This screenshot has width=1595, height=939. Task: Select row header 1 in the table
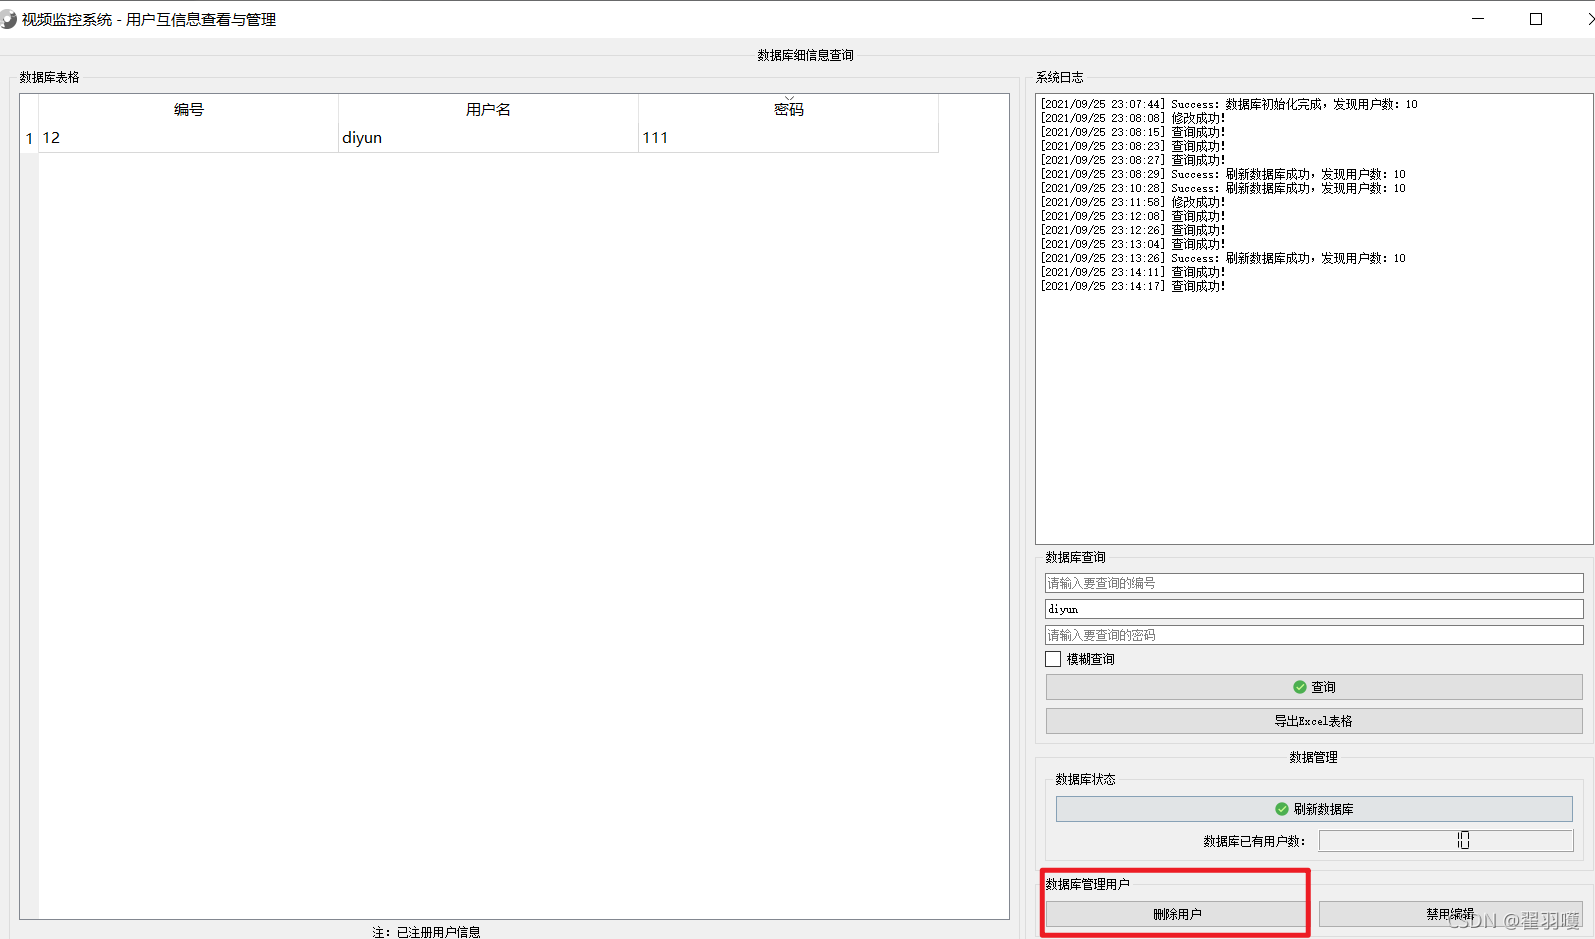coord(29,138)
